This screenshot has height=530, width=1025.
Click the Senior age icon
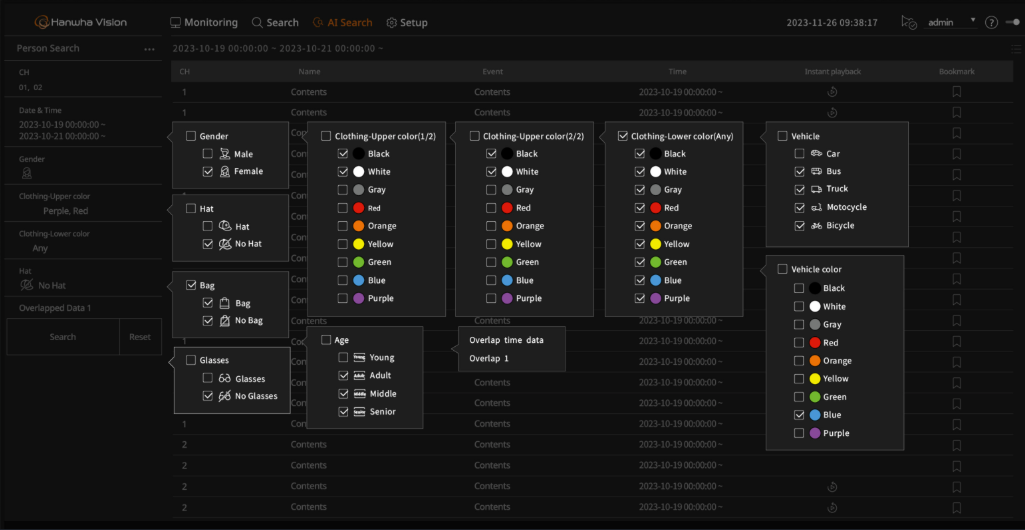click(x=359, y=412)
